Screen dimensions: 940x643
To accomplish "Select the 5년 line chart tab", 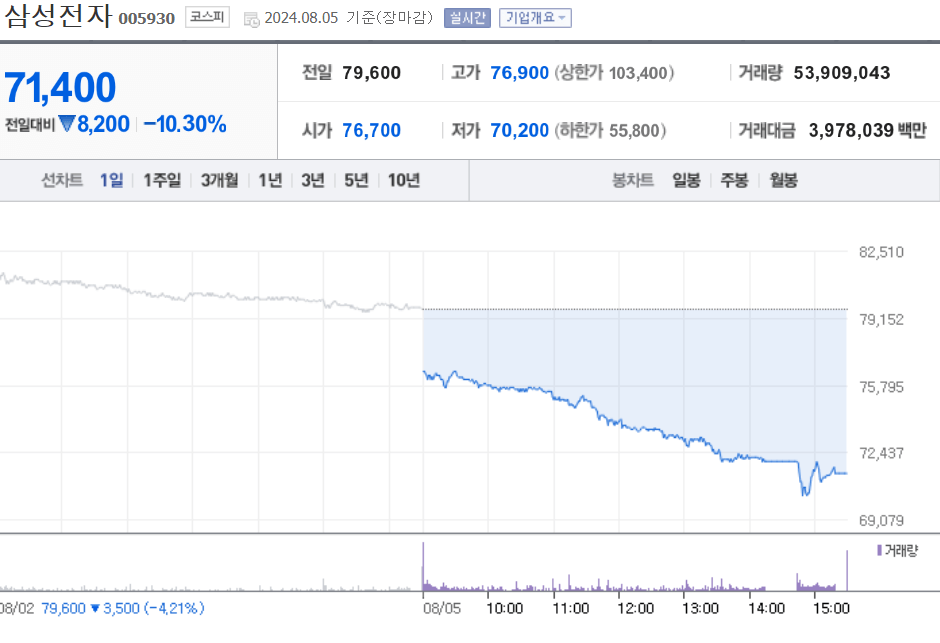I will [x=356, y=180].
